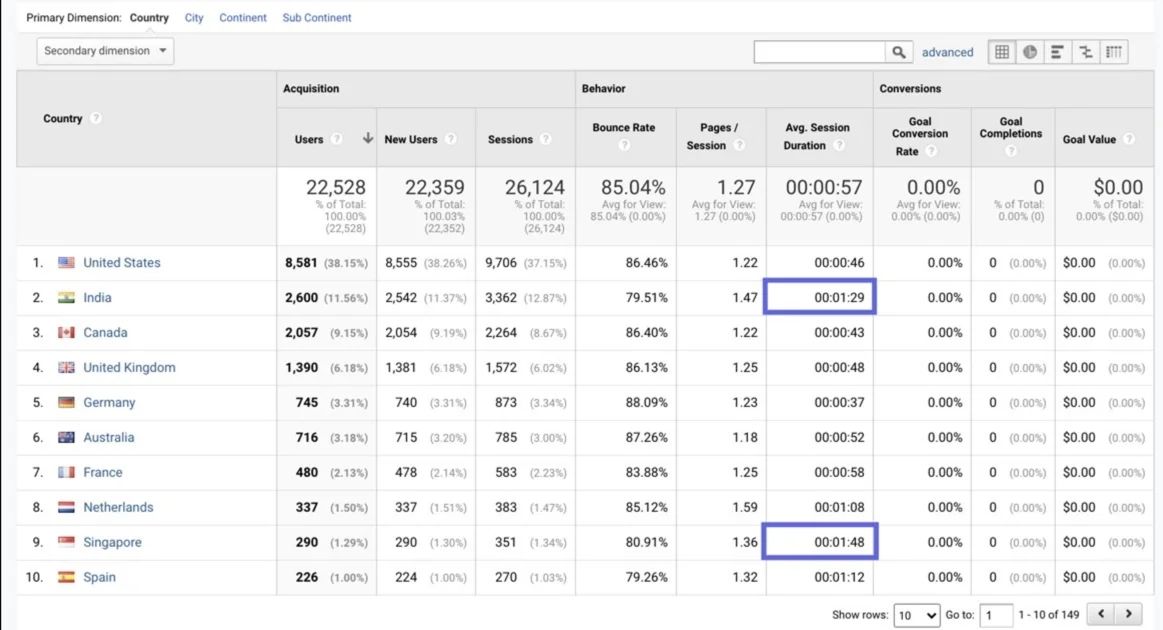1163x630 pixels.
Task: Switch to the Data table view icon
Action: click(x=1002, y=53)
